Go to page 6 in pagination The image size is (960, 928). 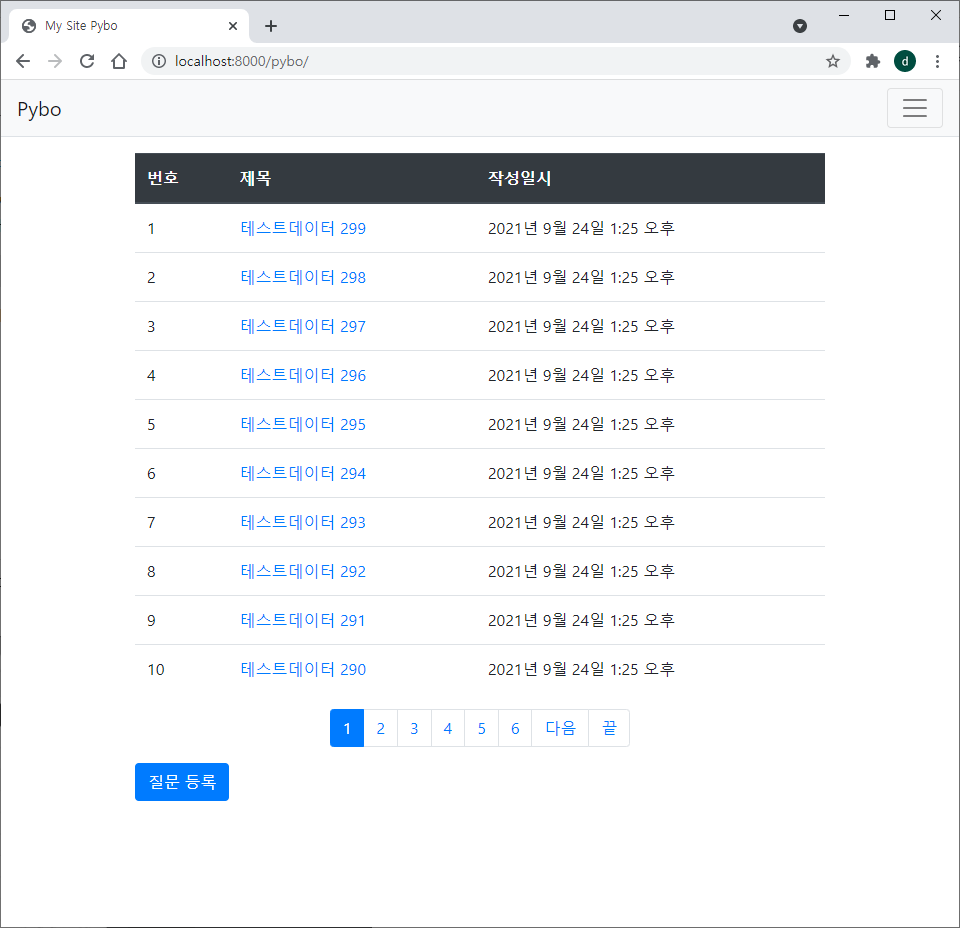[x=516, y=728]
